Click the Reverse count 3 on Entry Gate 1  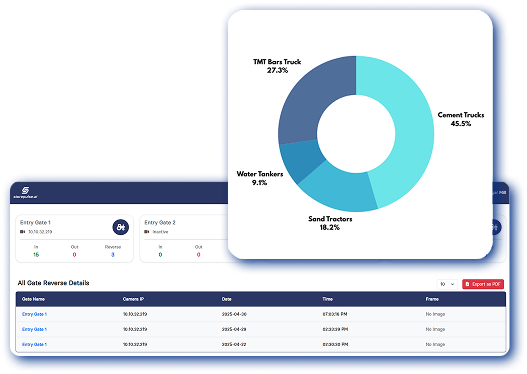click(x=113, y=255)
